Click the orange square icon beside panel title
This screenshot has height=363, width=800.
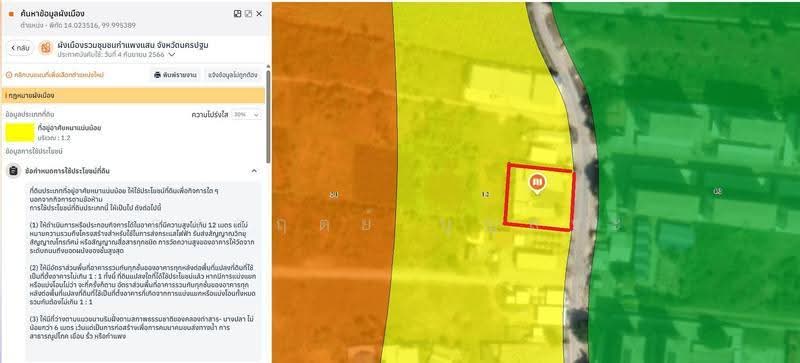click(11, 14)
